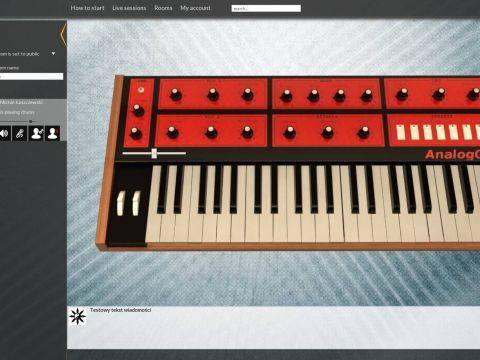This screenshot has height=360, width=480.
Task: Open the My account link
Action: tap(195, 8)
